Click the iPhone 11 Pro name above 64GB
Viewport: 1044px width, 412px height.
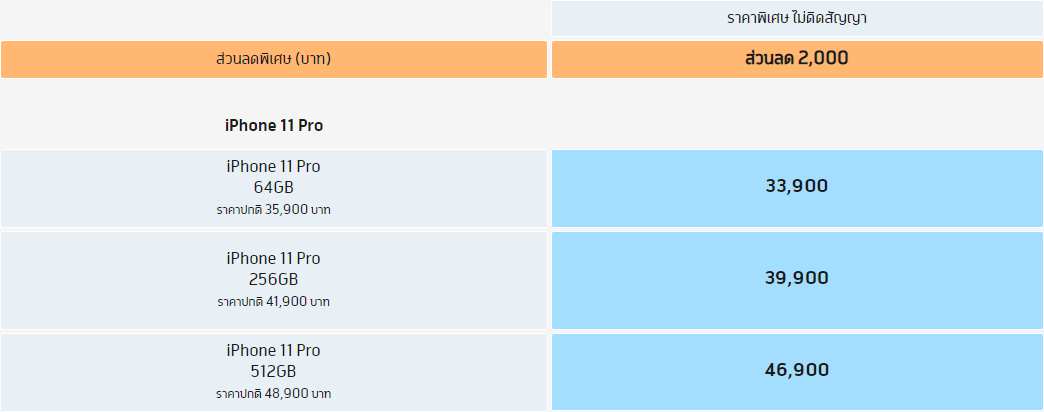[x=273, y=167]
